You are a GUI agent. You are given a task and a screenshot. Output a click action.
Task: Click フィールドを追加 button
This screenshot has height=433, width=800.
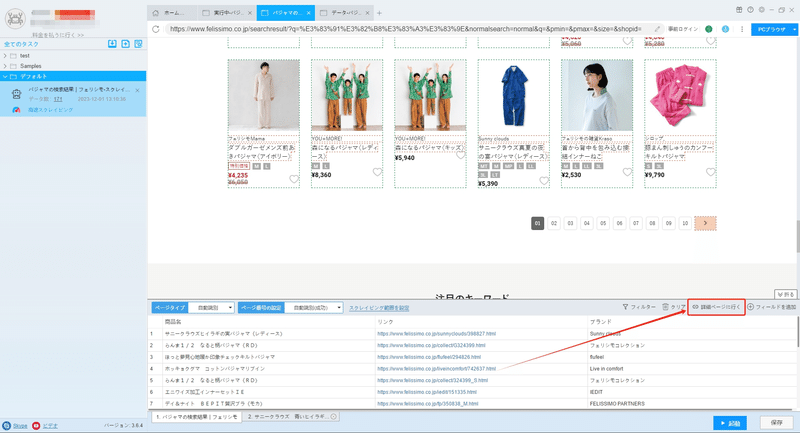click(771, 307)
